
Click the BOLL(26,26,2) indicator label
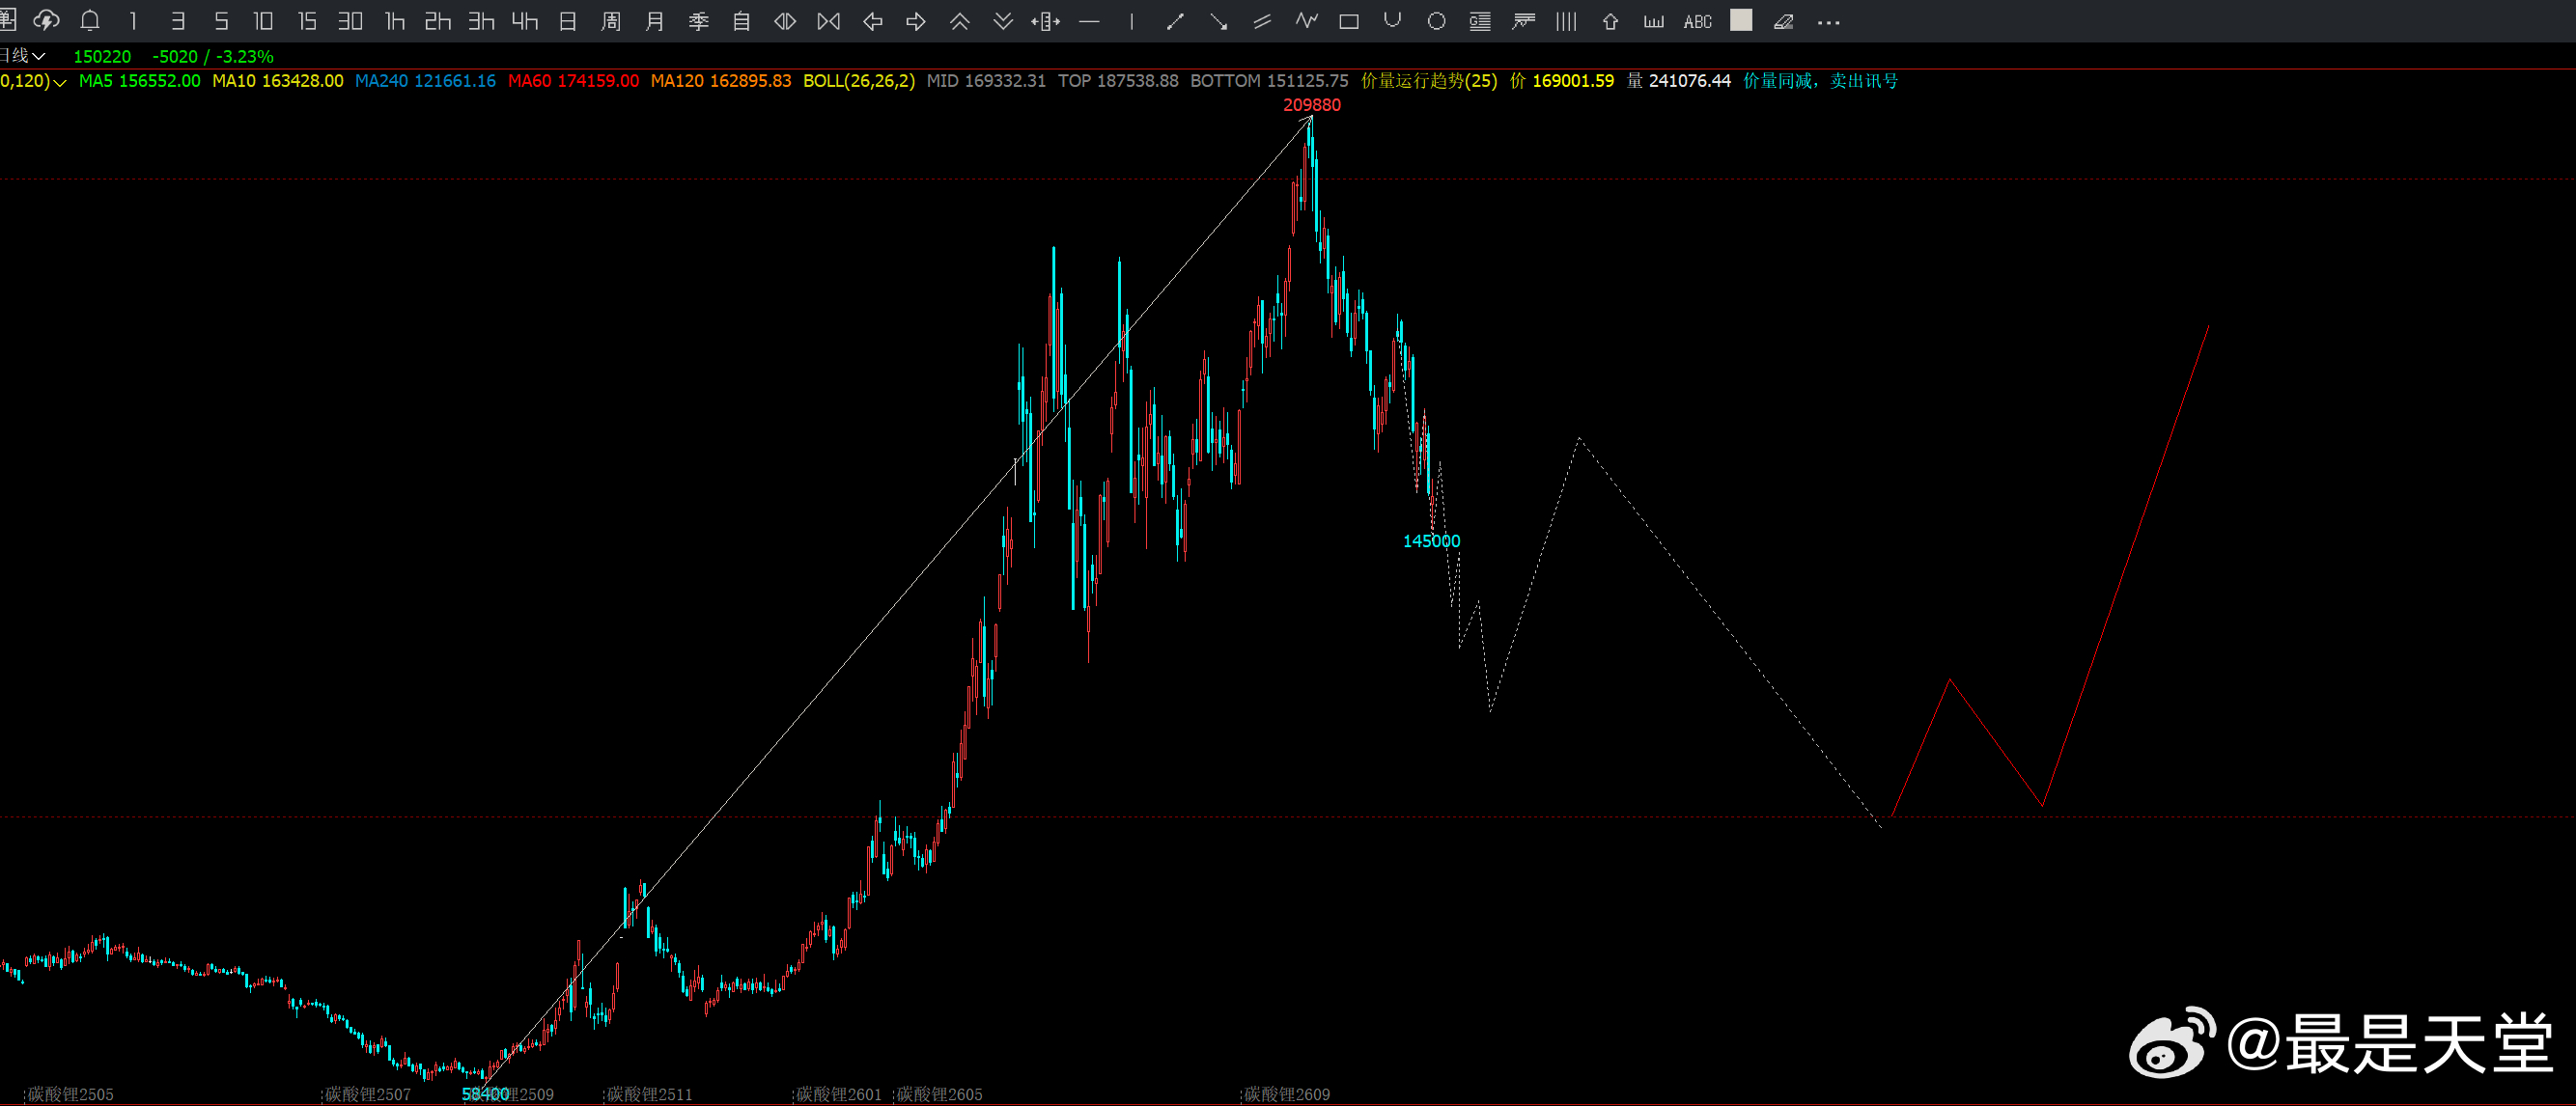(x=859, y=81)
